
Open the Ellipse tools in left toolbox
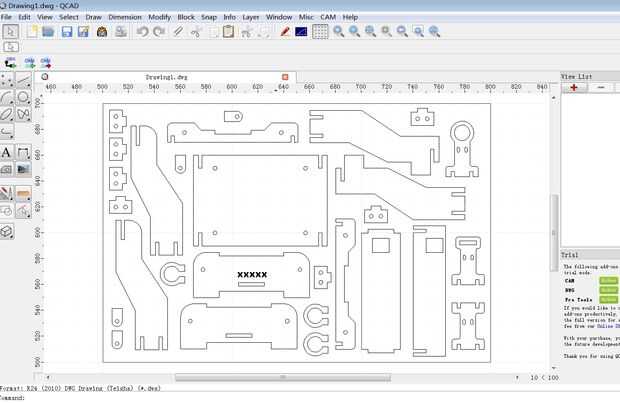(7, 114)
